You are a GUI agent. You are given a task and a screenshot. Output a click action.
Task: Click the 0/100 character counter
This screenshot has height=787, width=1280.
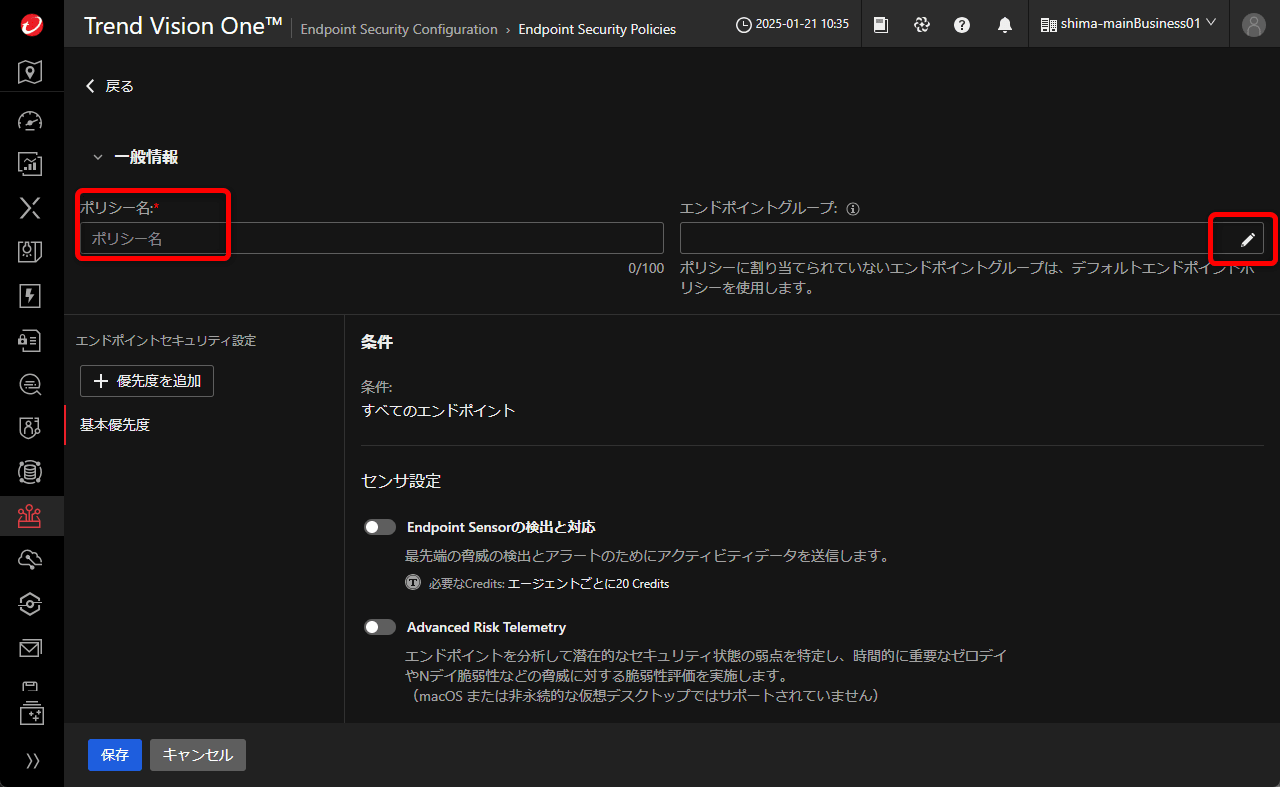(x=646, y=268)
